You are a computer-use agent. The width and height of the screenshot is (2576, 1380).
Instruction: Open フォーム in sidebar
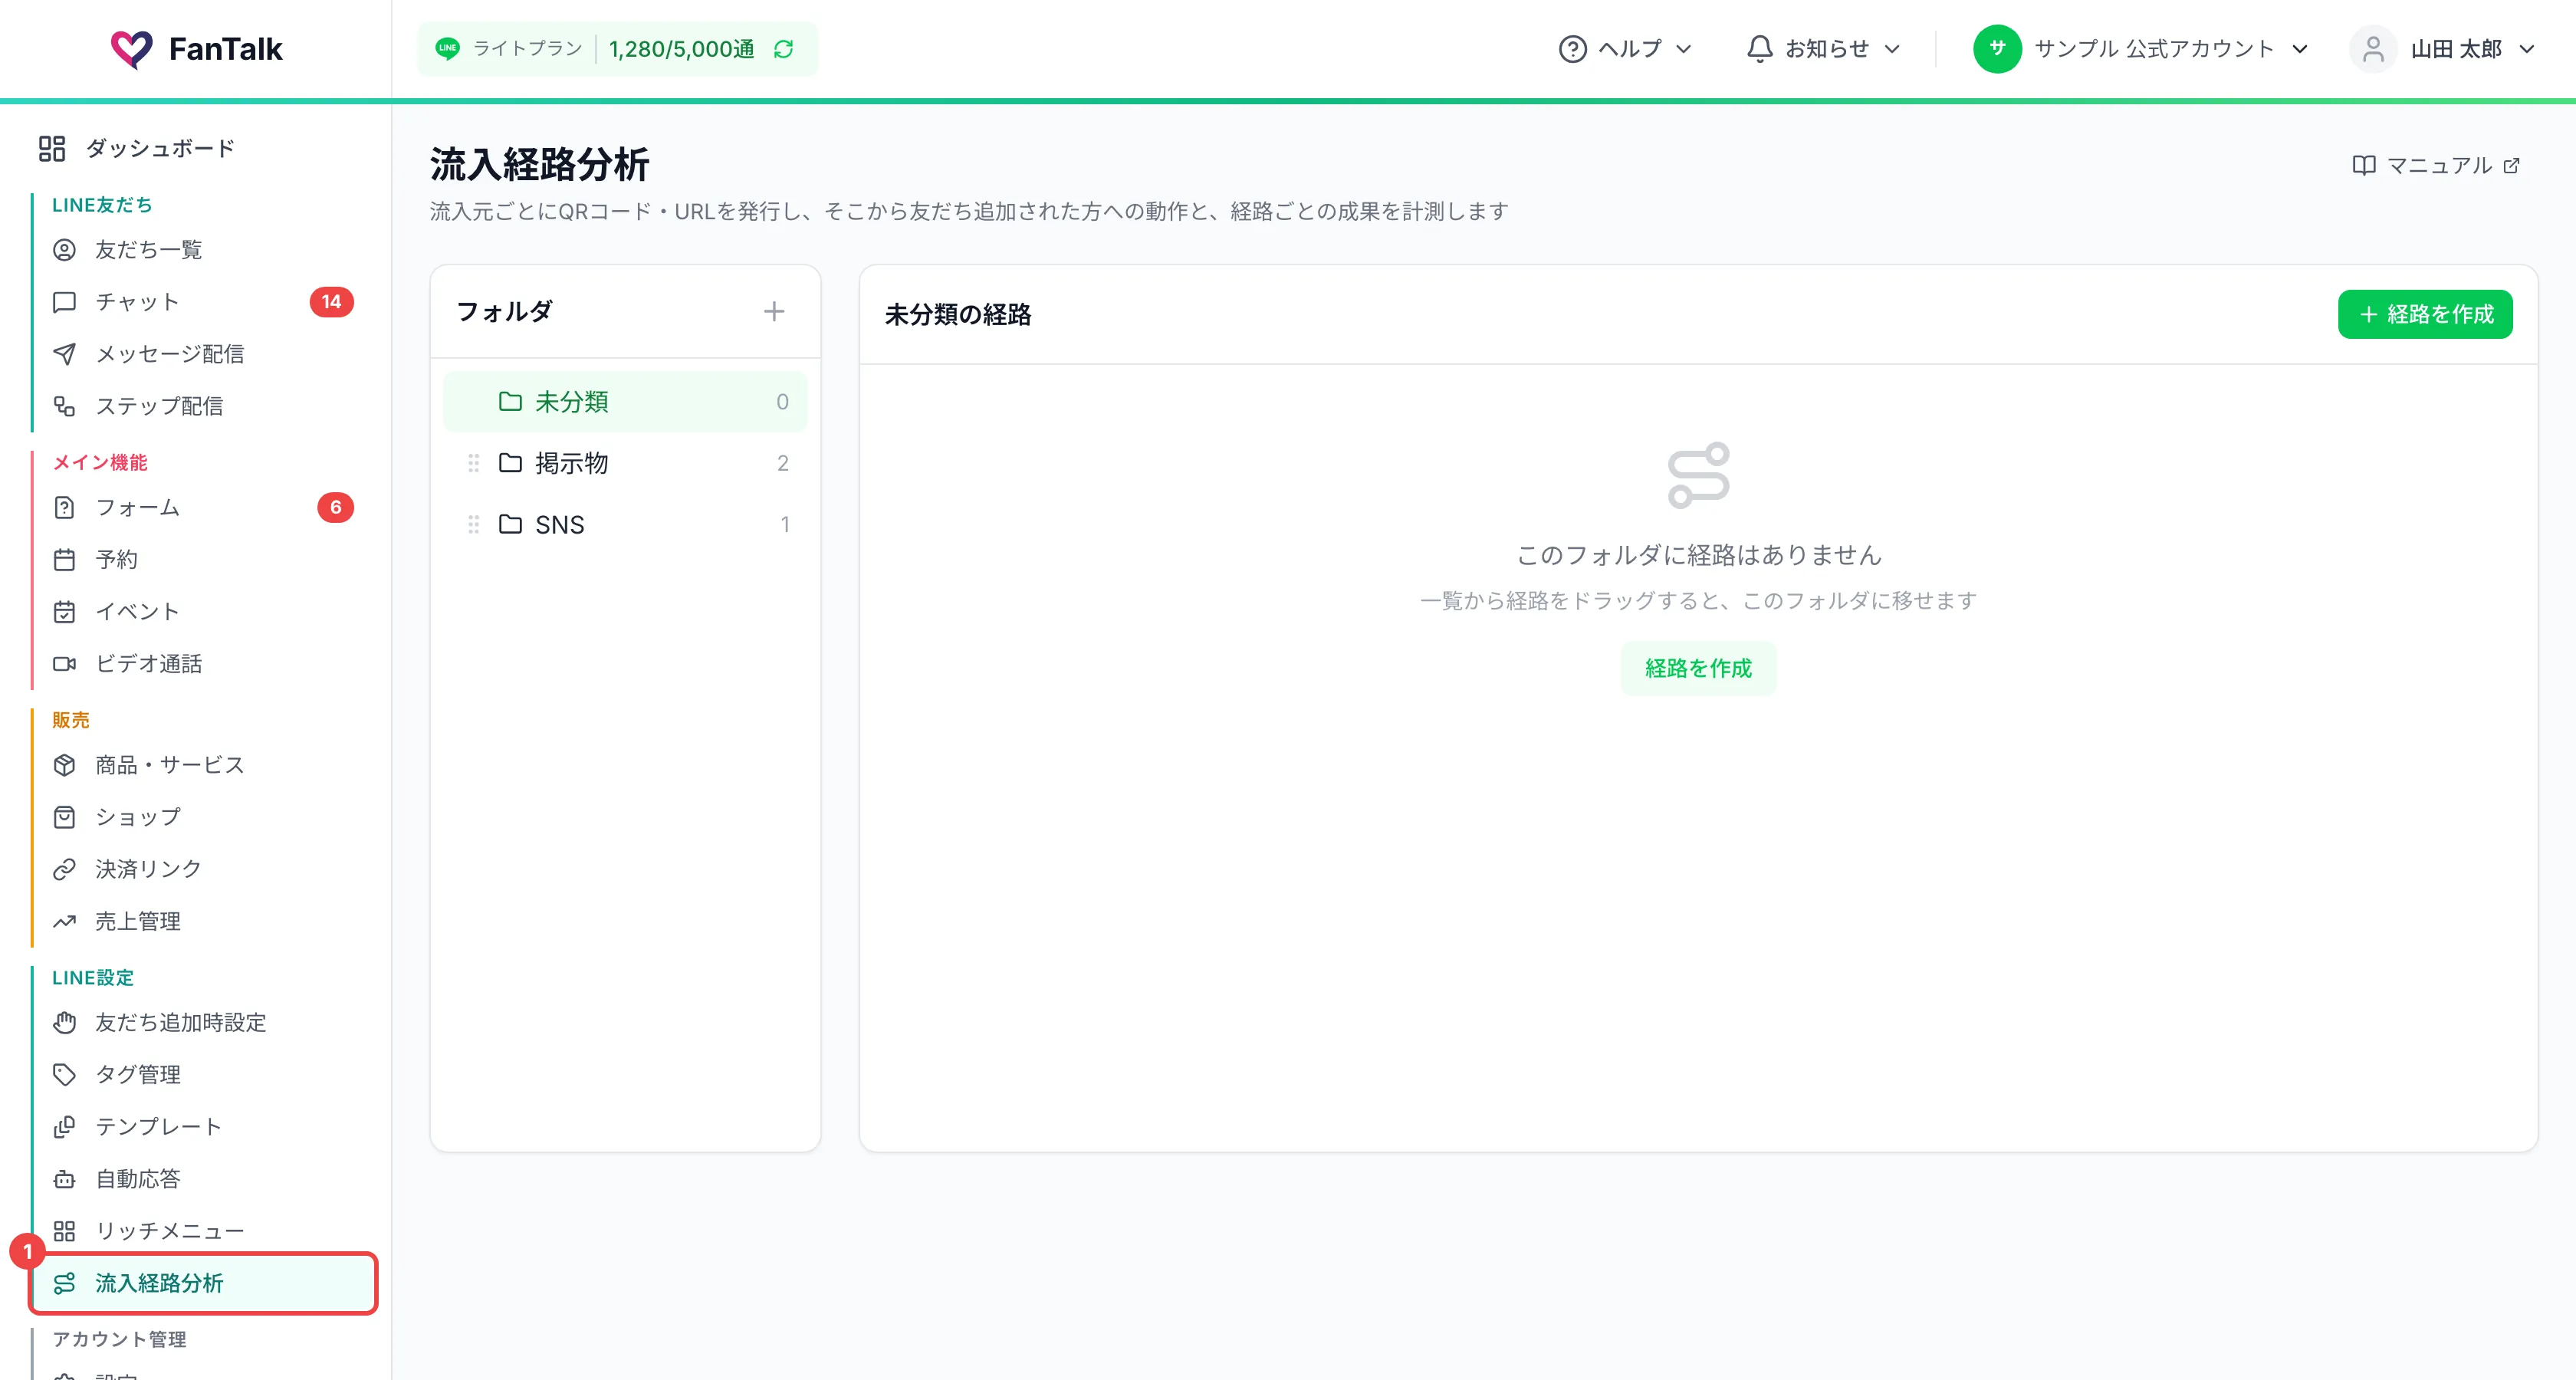point(203,508)
